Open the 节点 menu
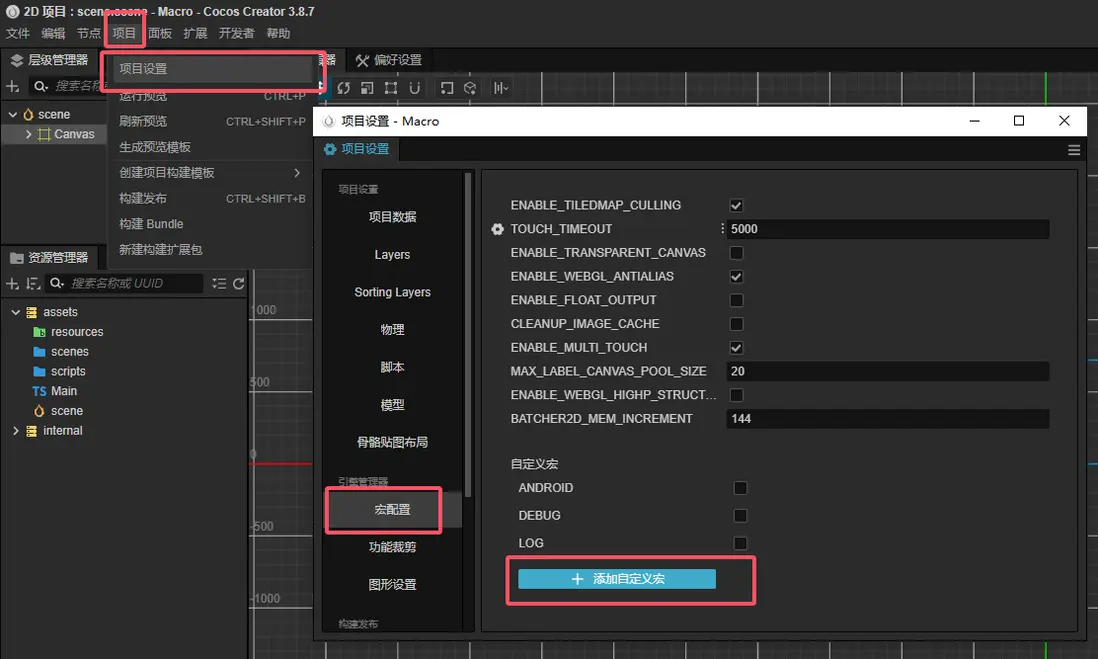 click(88, 34)
